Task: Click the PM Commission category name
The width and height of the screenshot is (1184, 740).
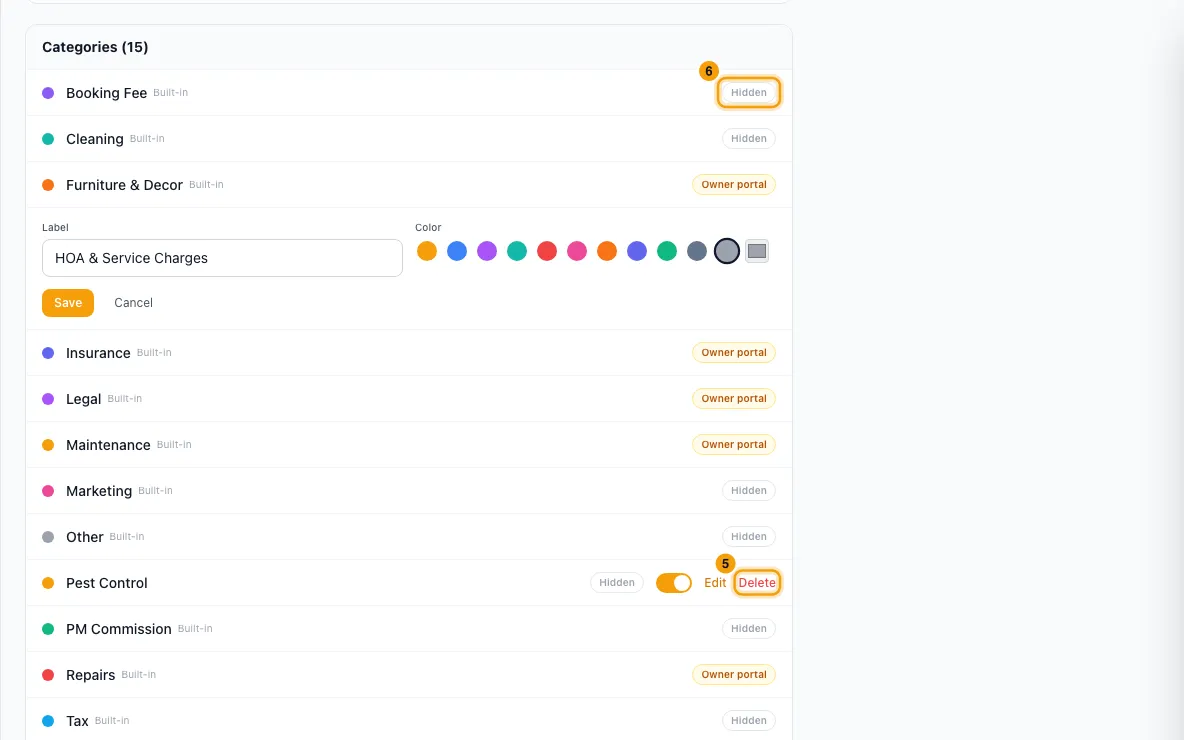Action: click(x=119, y=630)
